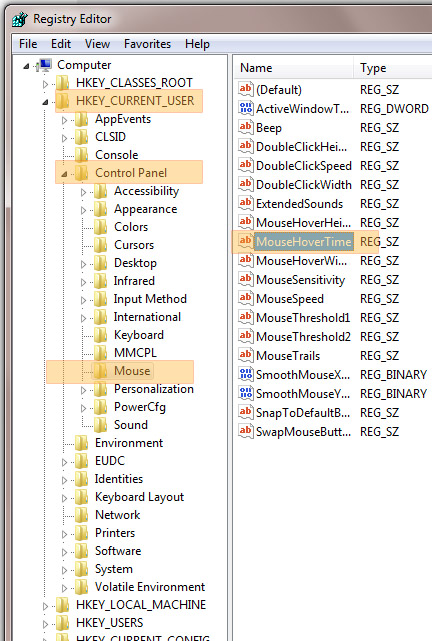Select the Keyboard key in tree
432x641 pixels.
click(x=139, y=335)
